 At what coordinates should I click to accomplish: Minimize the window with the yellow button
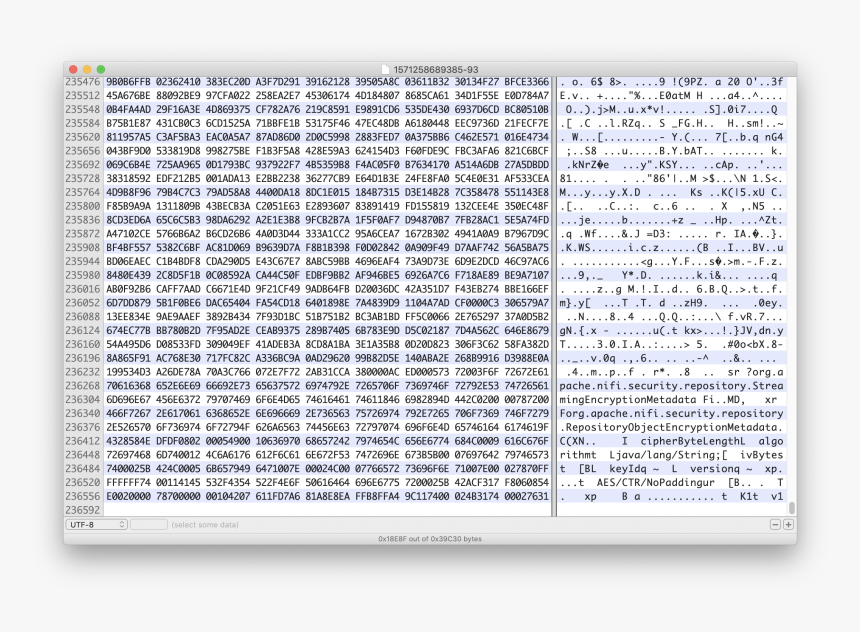(87, 70)
